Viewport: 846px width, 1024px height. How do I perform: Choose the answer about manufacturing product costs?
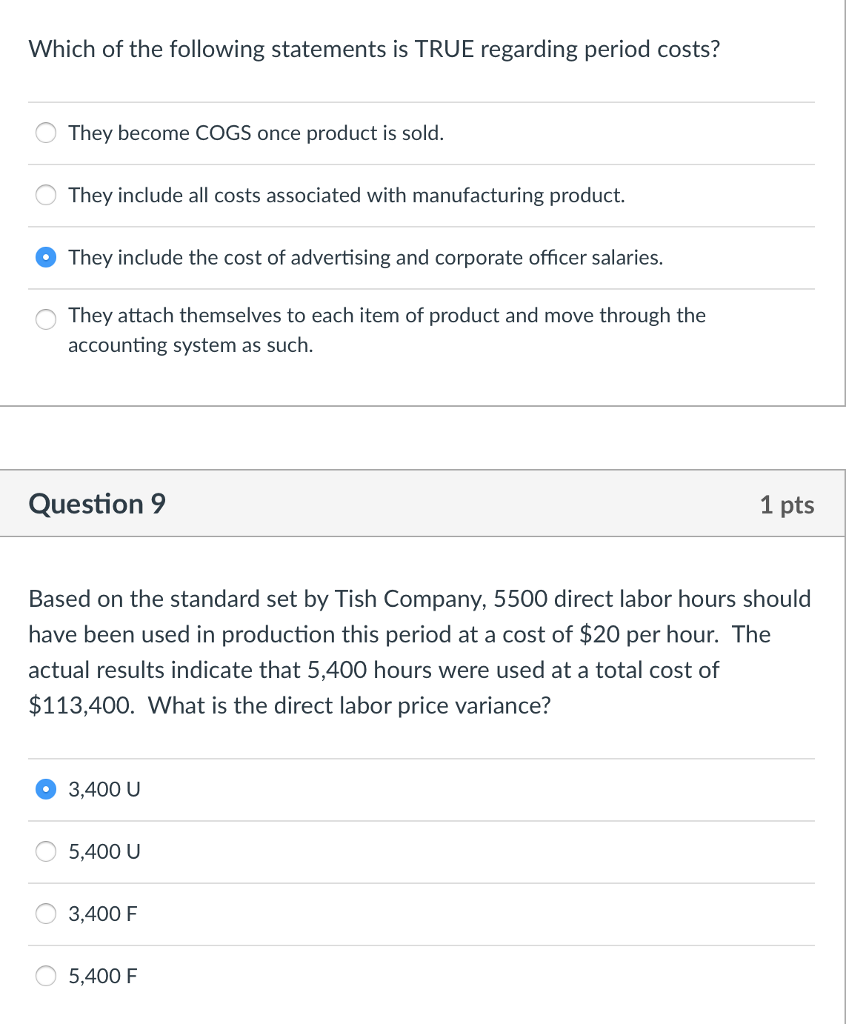(x=45, y=195)
